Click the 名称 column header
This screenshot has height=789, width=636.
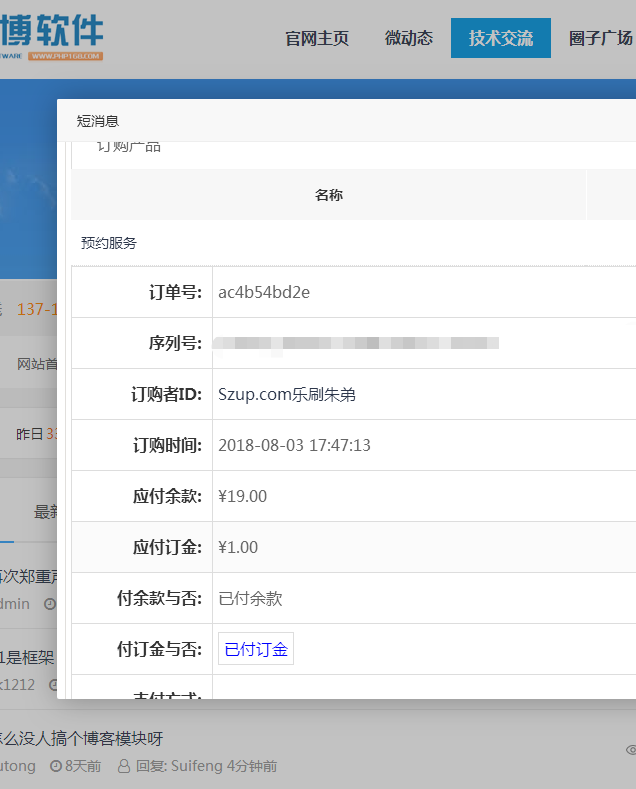[x=328, y=195]
